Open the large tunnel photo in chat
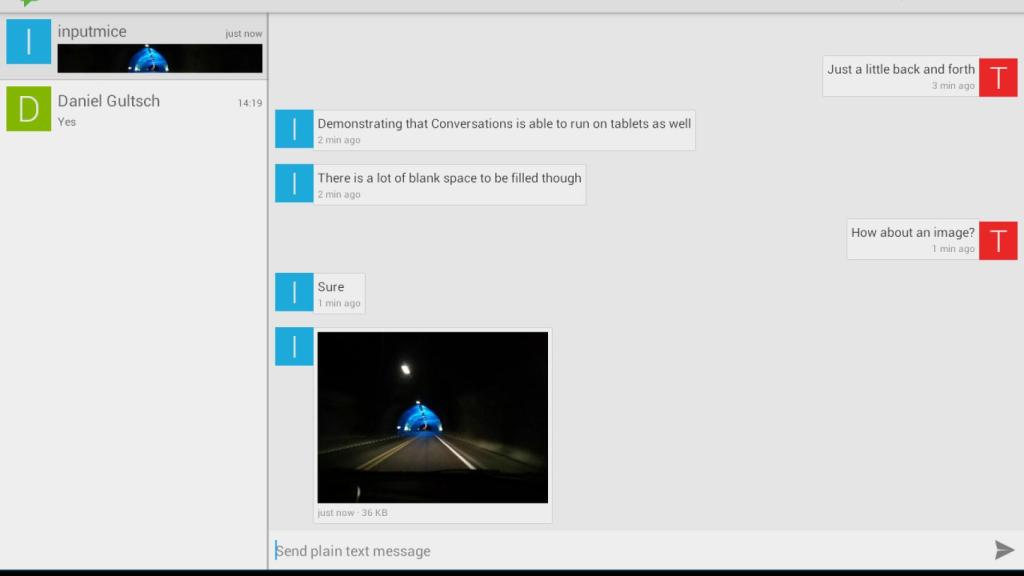Image resolution: width=1024 pixels, height=576 pixels. click(432, 417)
